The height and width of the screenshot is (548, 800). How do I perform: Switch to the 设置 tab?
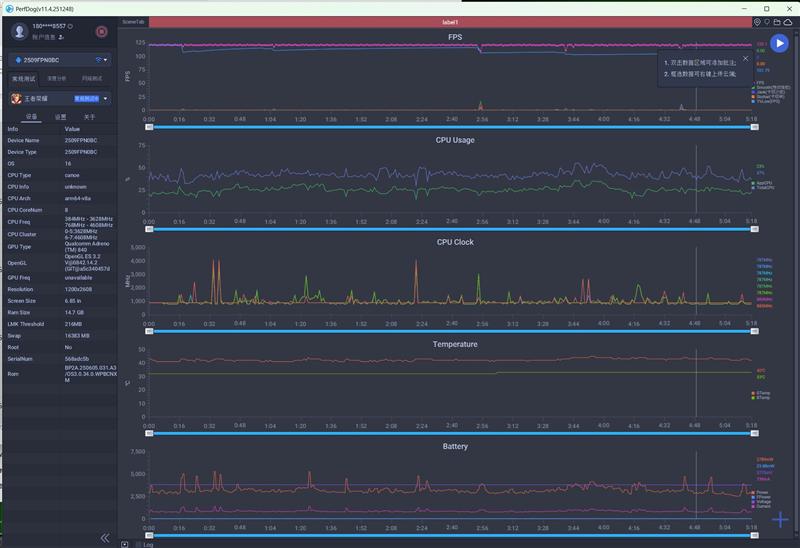60,117
